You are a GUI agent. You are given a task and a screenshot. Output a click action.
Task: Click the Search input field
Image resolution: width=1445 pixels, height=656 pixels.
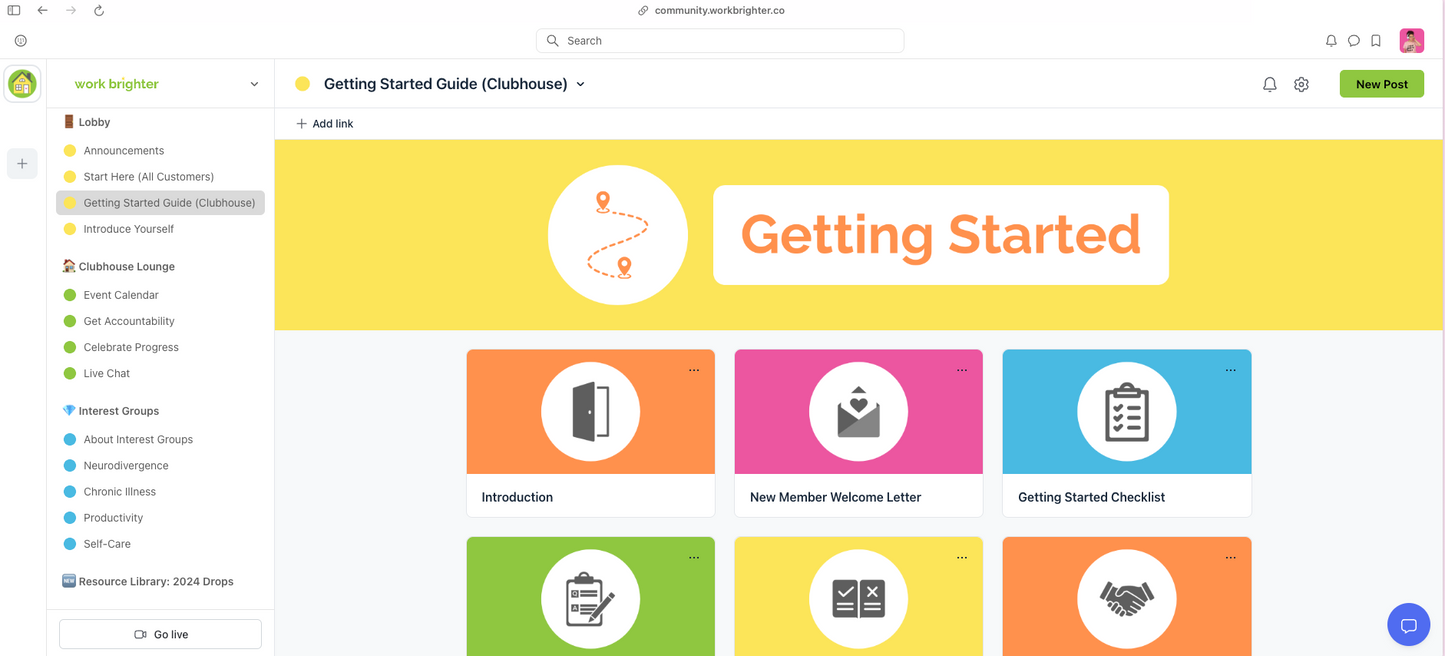pos(720,41)
